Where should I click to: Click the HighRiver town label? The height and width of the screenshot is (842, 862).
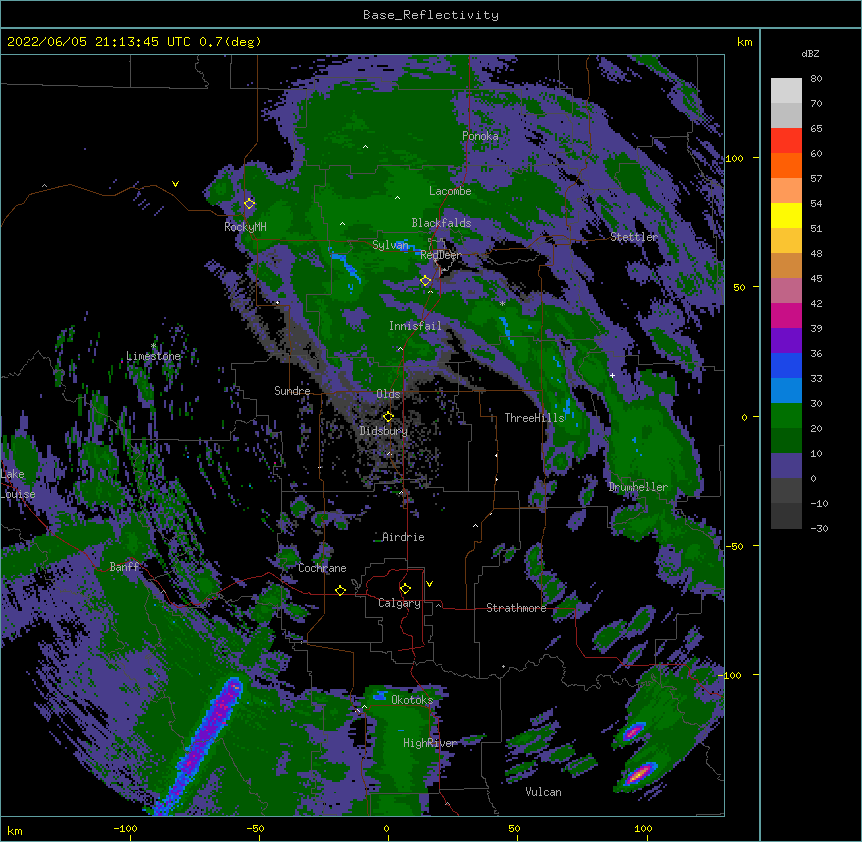coord(429,743)
